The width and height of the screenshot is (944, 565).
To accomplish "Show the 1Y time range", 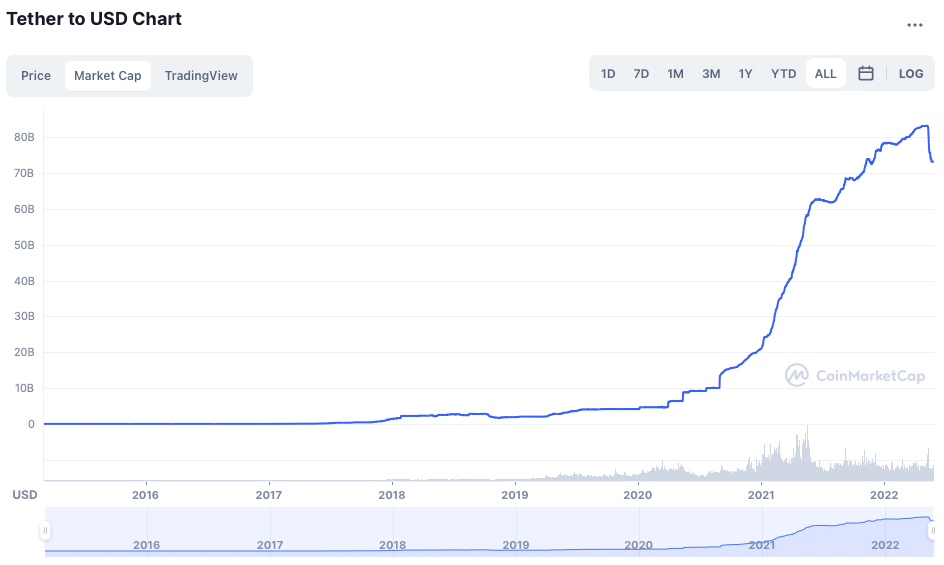I will tap(745, 73).
